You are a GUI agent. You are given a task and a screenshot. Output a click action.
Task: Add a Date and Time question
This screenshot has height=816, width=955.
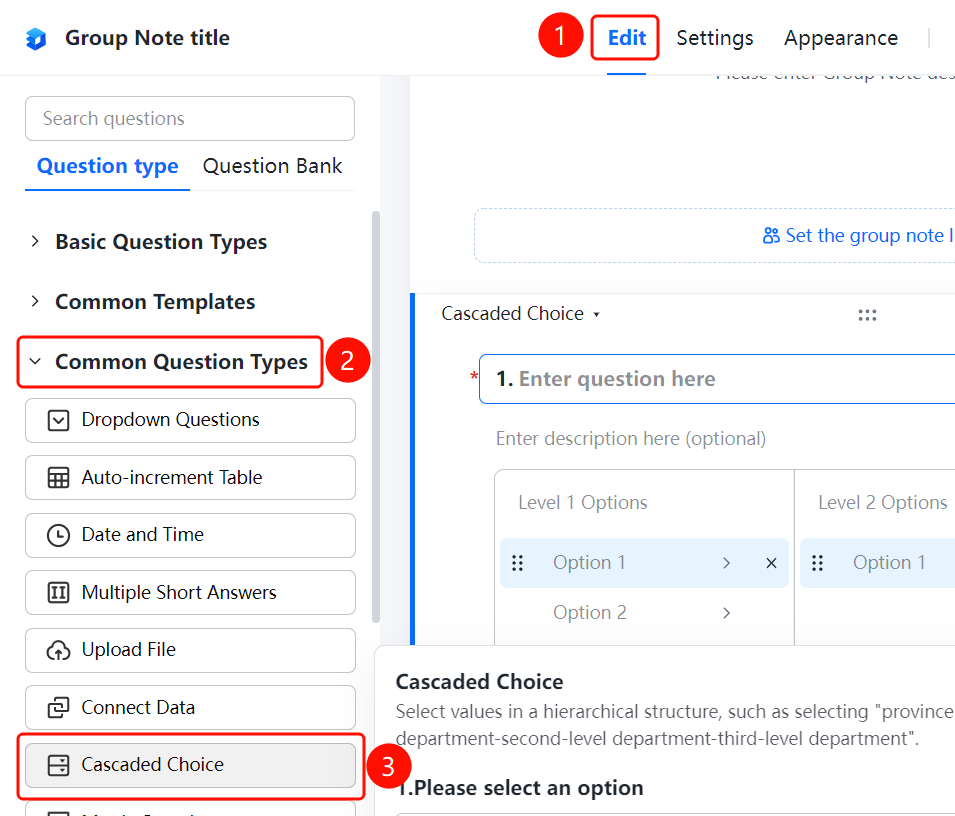tap(190, 535)
